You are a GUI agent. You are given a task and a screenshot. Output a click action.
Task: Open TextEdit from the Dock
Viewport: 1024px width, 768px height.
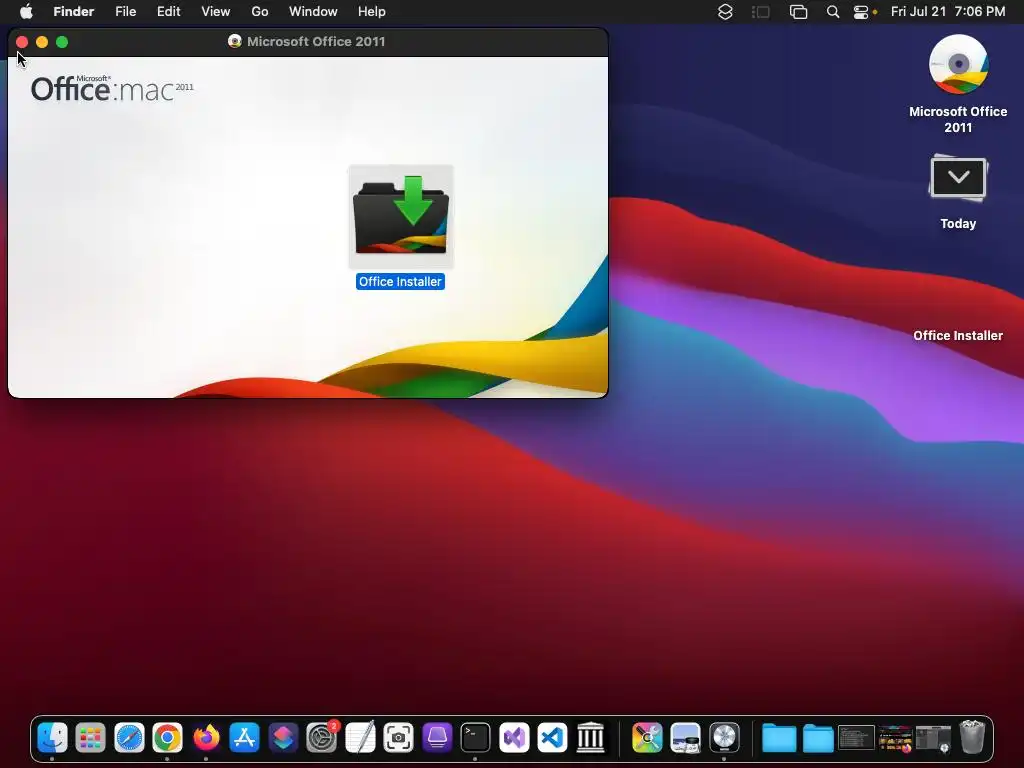[x=360, y=738]
